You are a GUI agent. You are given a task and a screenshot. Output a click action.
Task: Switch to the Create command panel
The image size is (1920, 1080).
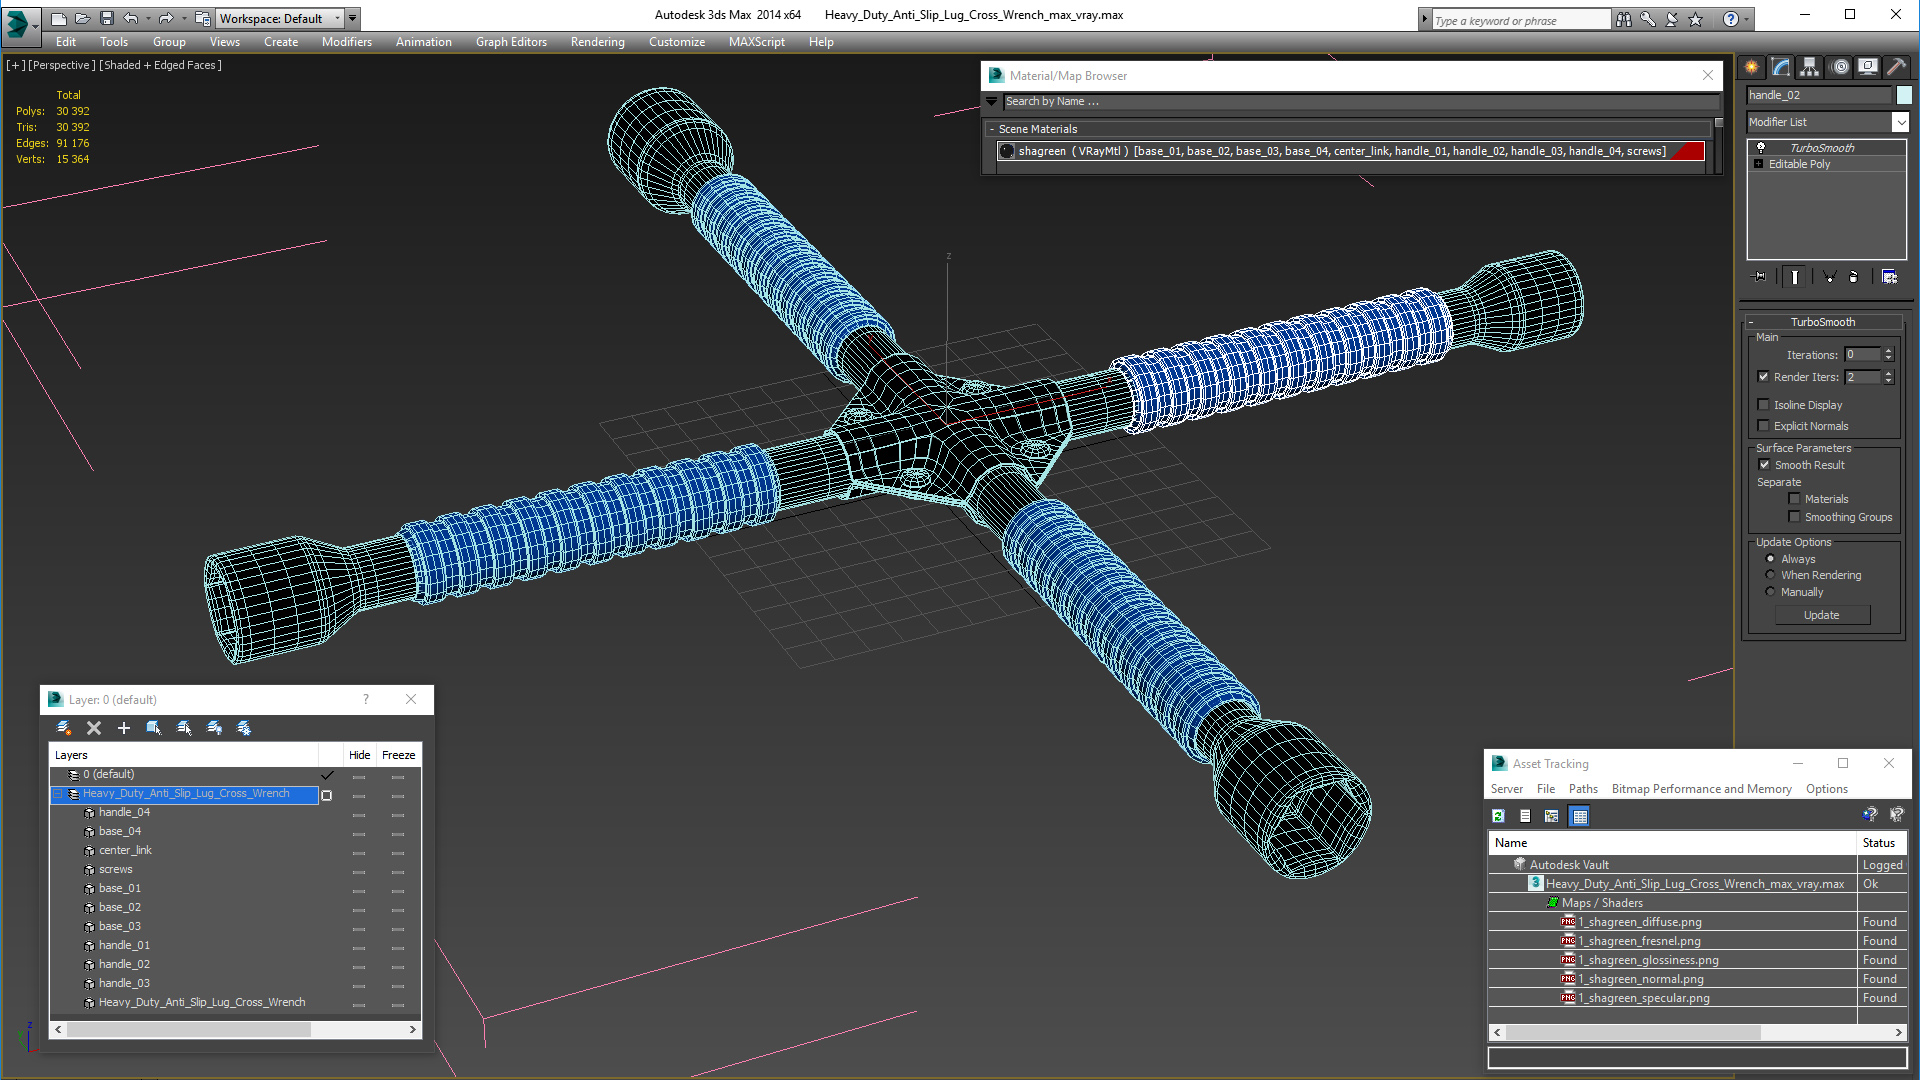1752,67
